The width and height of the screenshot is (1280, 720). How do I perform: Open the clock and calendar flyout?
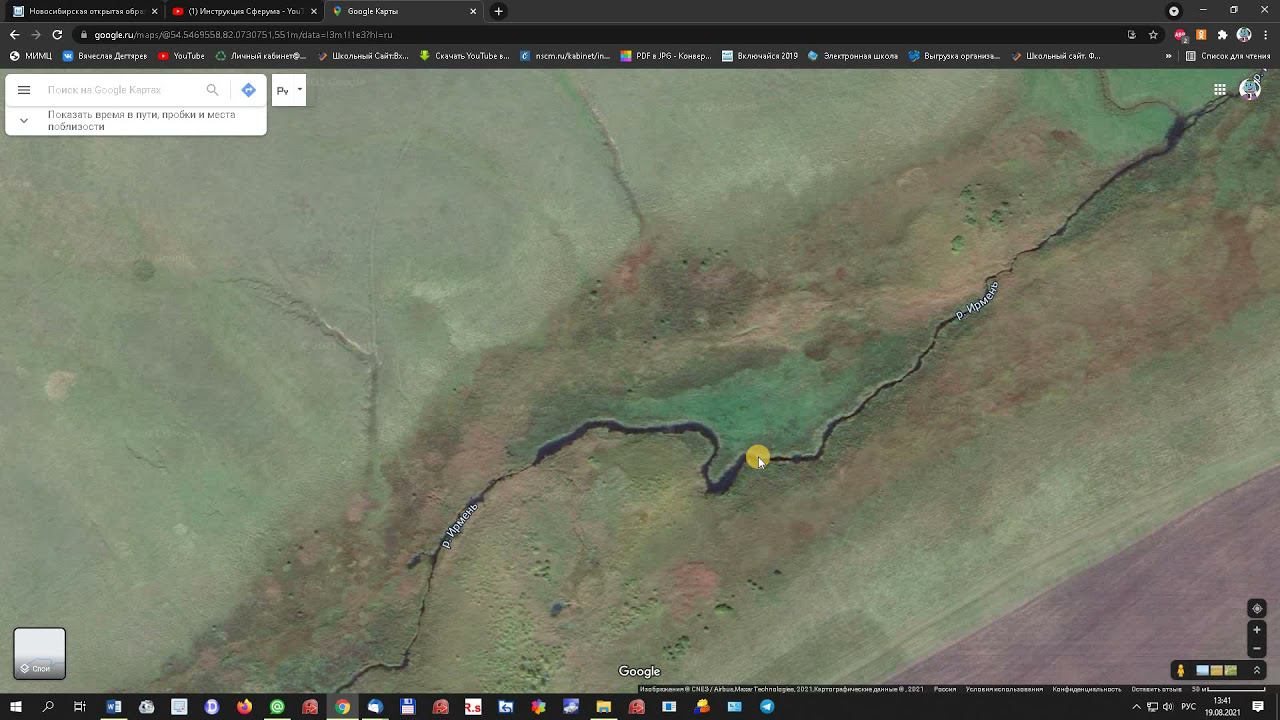point(1221,707)
